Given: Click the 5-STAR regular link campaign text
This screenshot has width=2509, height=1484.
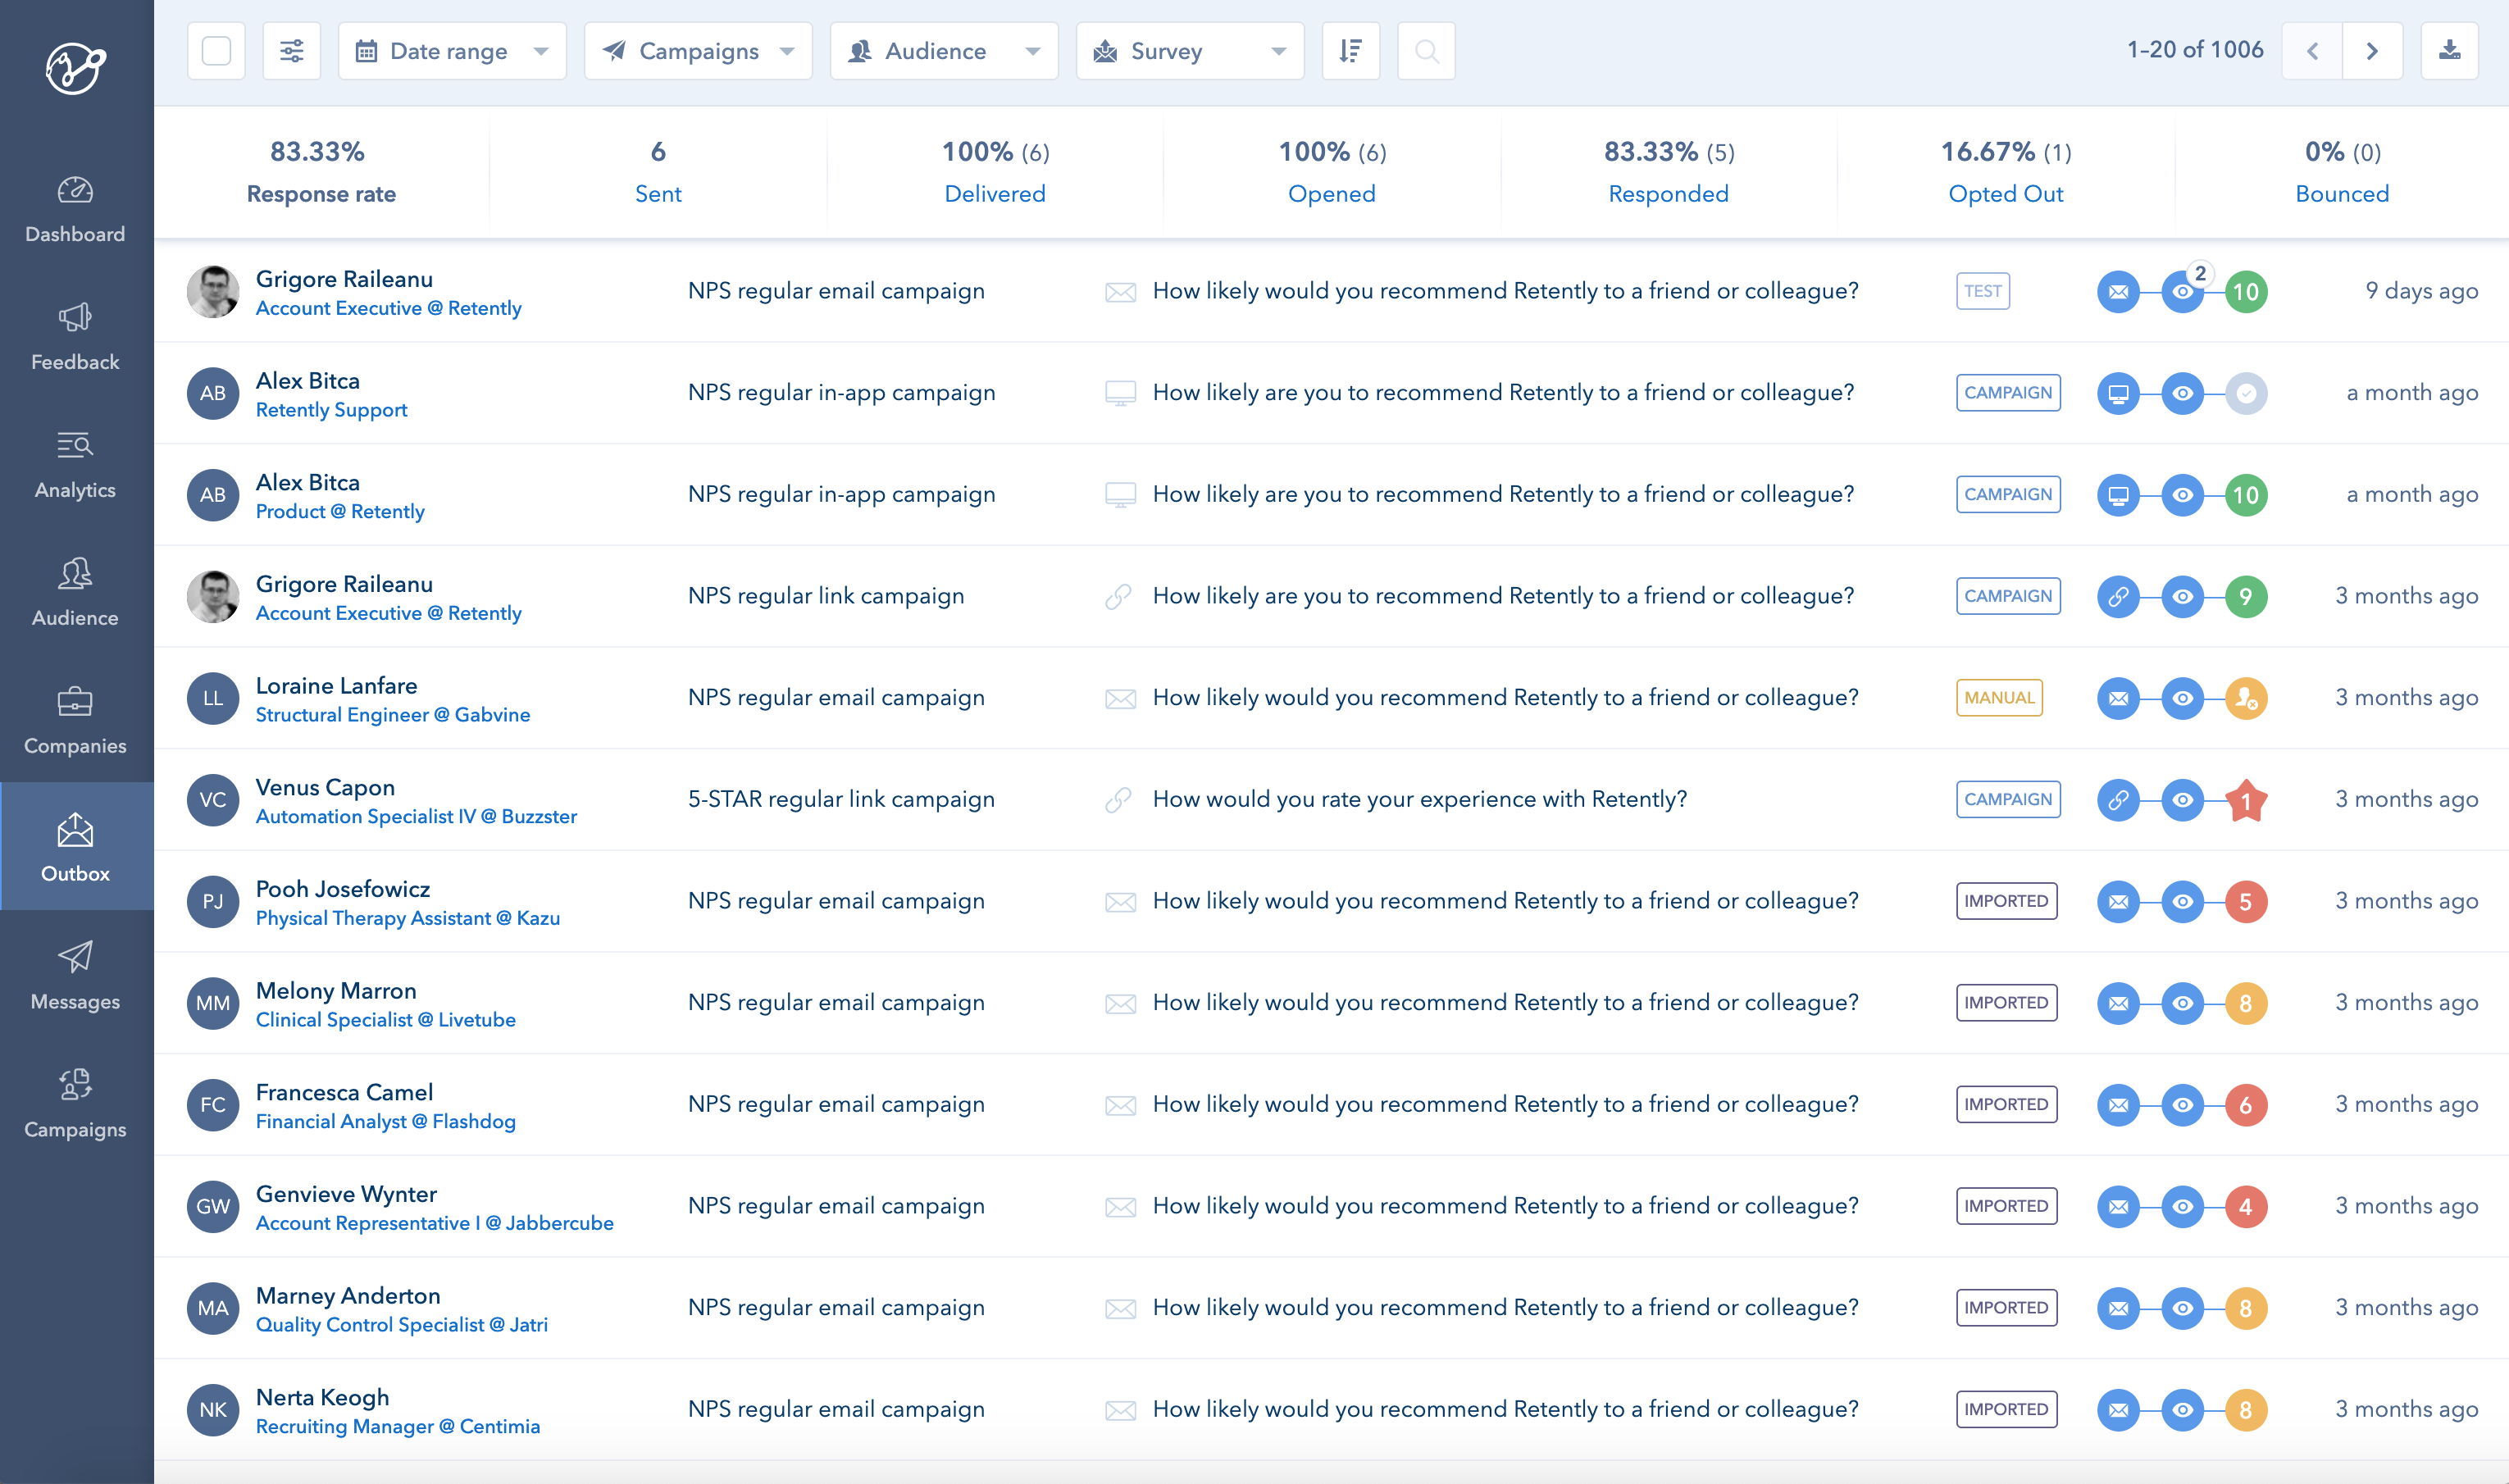Looking at the screenshot, I should pos(841,799).
